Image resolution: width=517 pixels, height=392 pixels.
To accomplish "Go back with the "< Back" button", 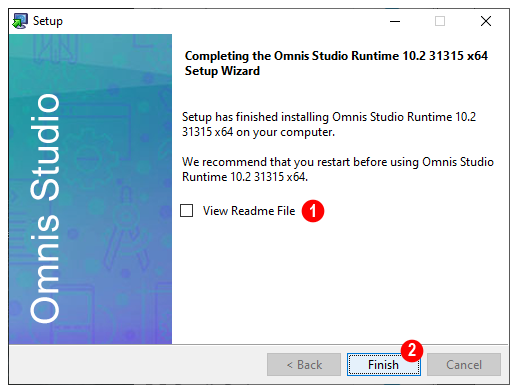I will pos(304,365).
